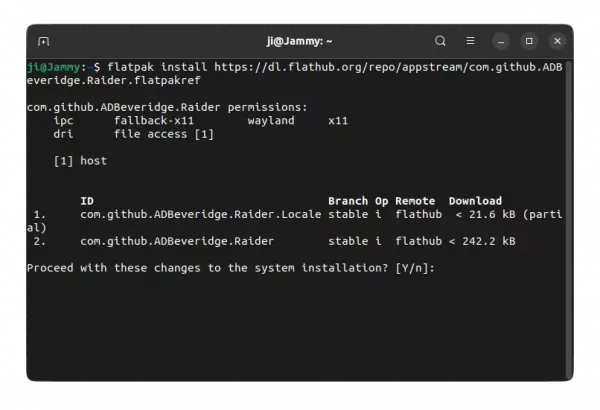Click the '[Y/n]:' confirmation prompt
Screen dimensions: 600x410
[415, 268]
